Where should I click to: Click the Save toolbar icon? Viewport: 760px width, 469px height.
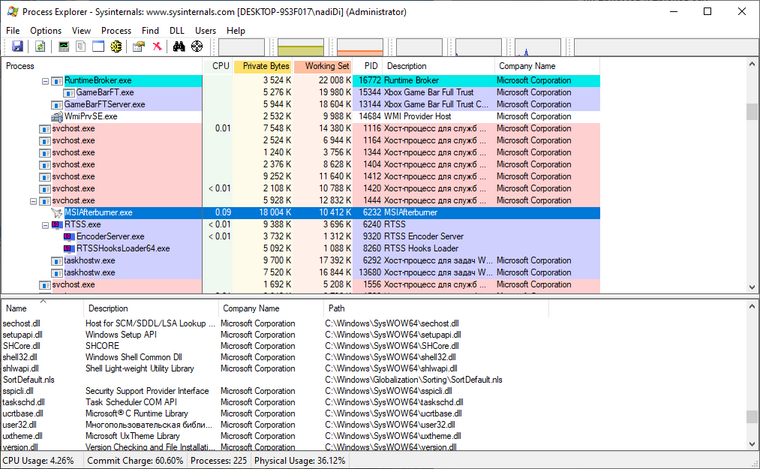[17, 47]
